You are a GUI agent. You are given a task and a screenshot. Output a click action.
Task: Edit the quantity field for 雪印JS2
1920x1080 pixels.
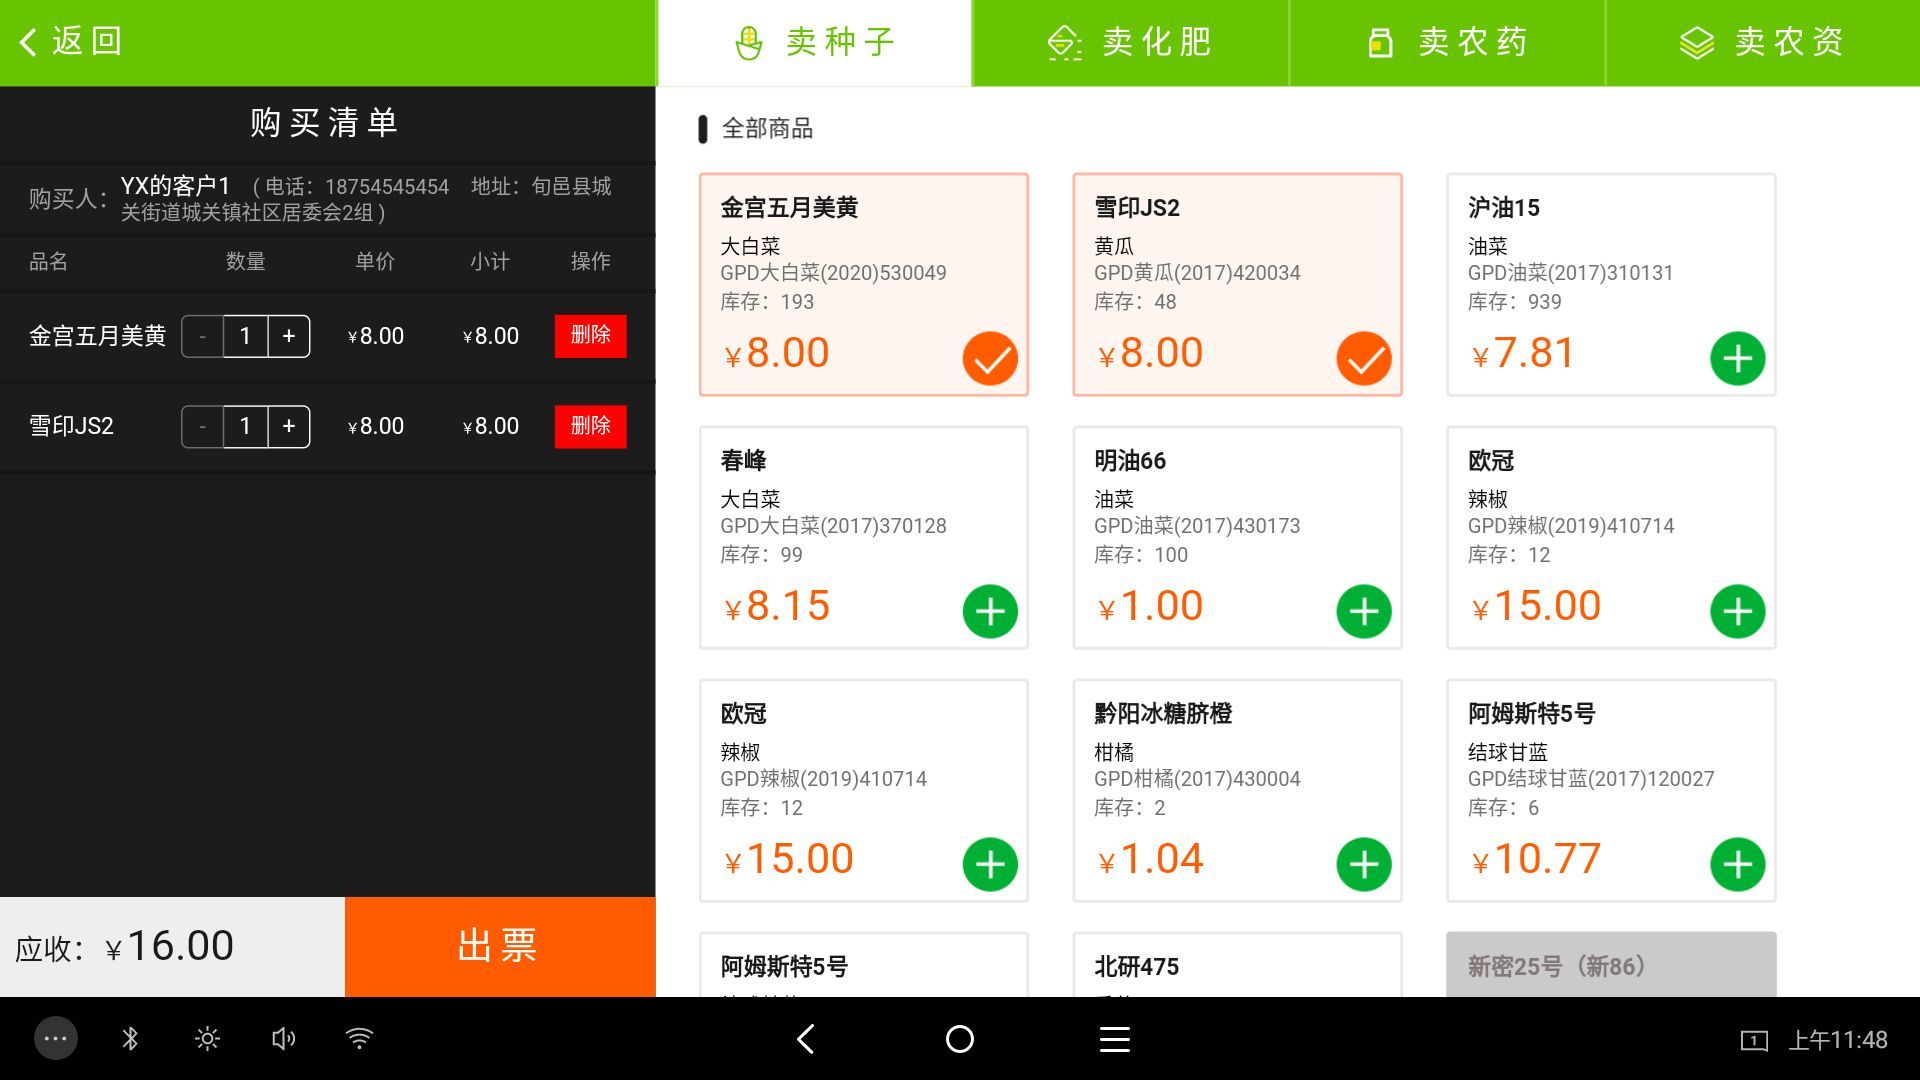coord(245,427)
